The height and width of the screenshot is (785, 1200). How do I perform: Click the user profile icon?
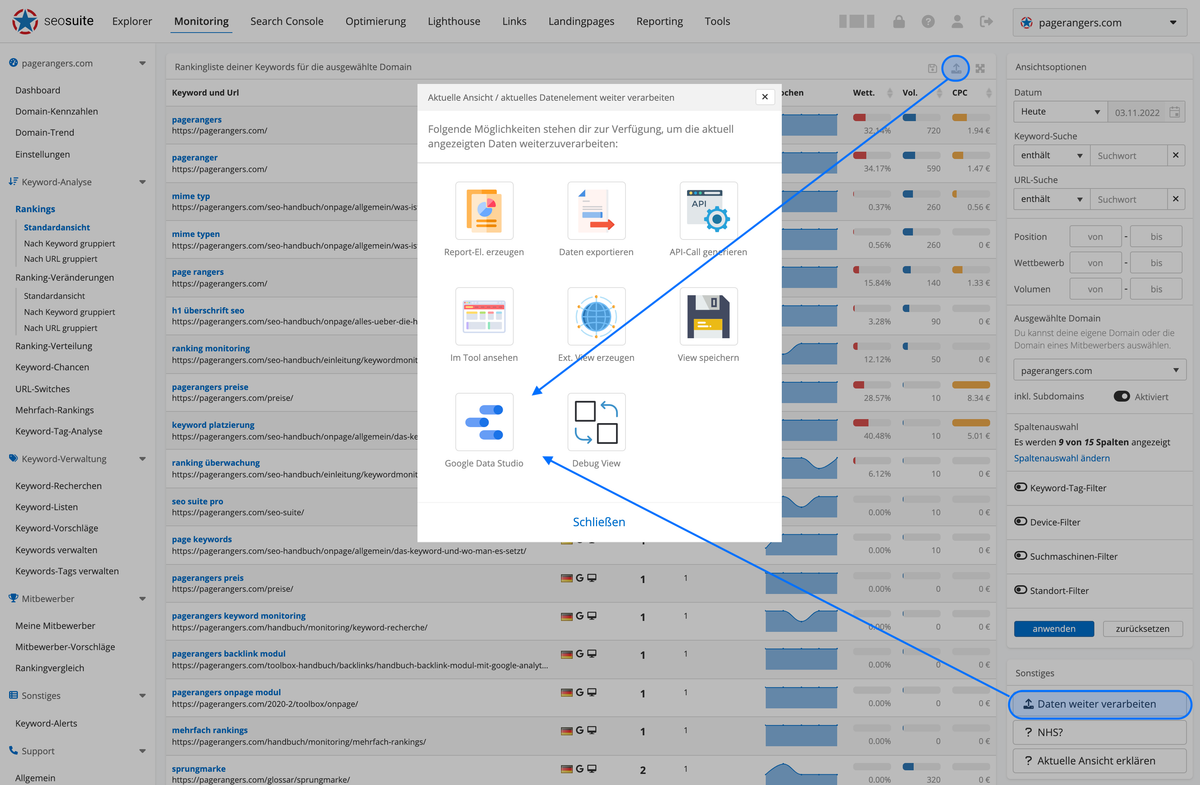[x=958, y=21]
